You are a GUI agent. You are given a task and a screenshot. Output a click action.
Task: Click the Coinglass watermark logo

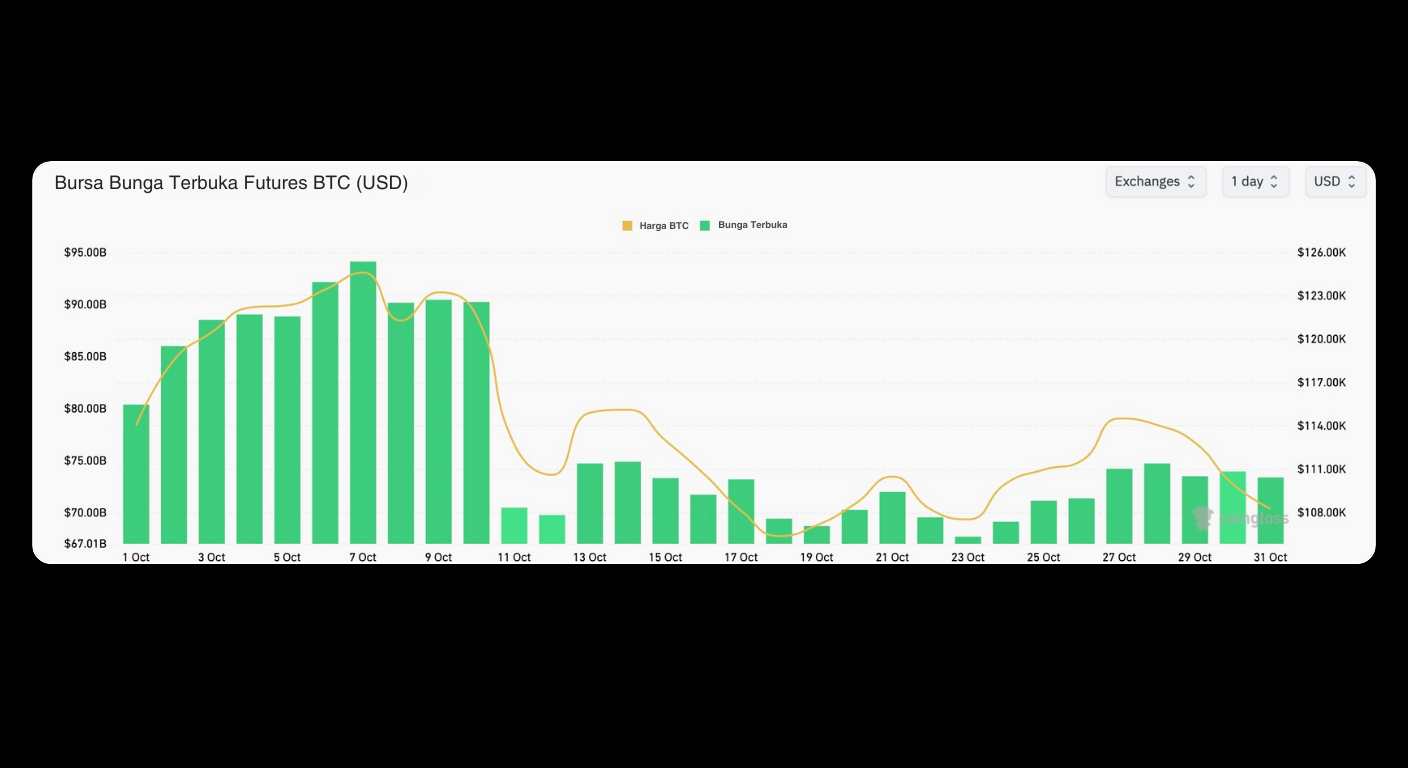pos(1204,518)
